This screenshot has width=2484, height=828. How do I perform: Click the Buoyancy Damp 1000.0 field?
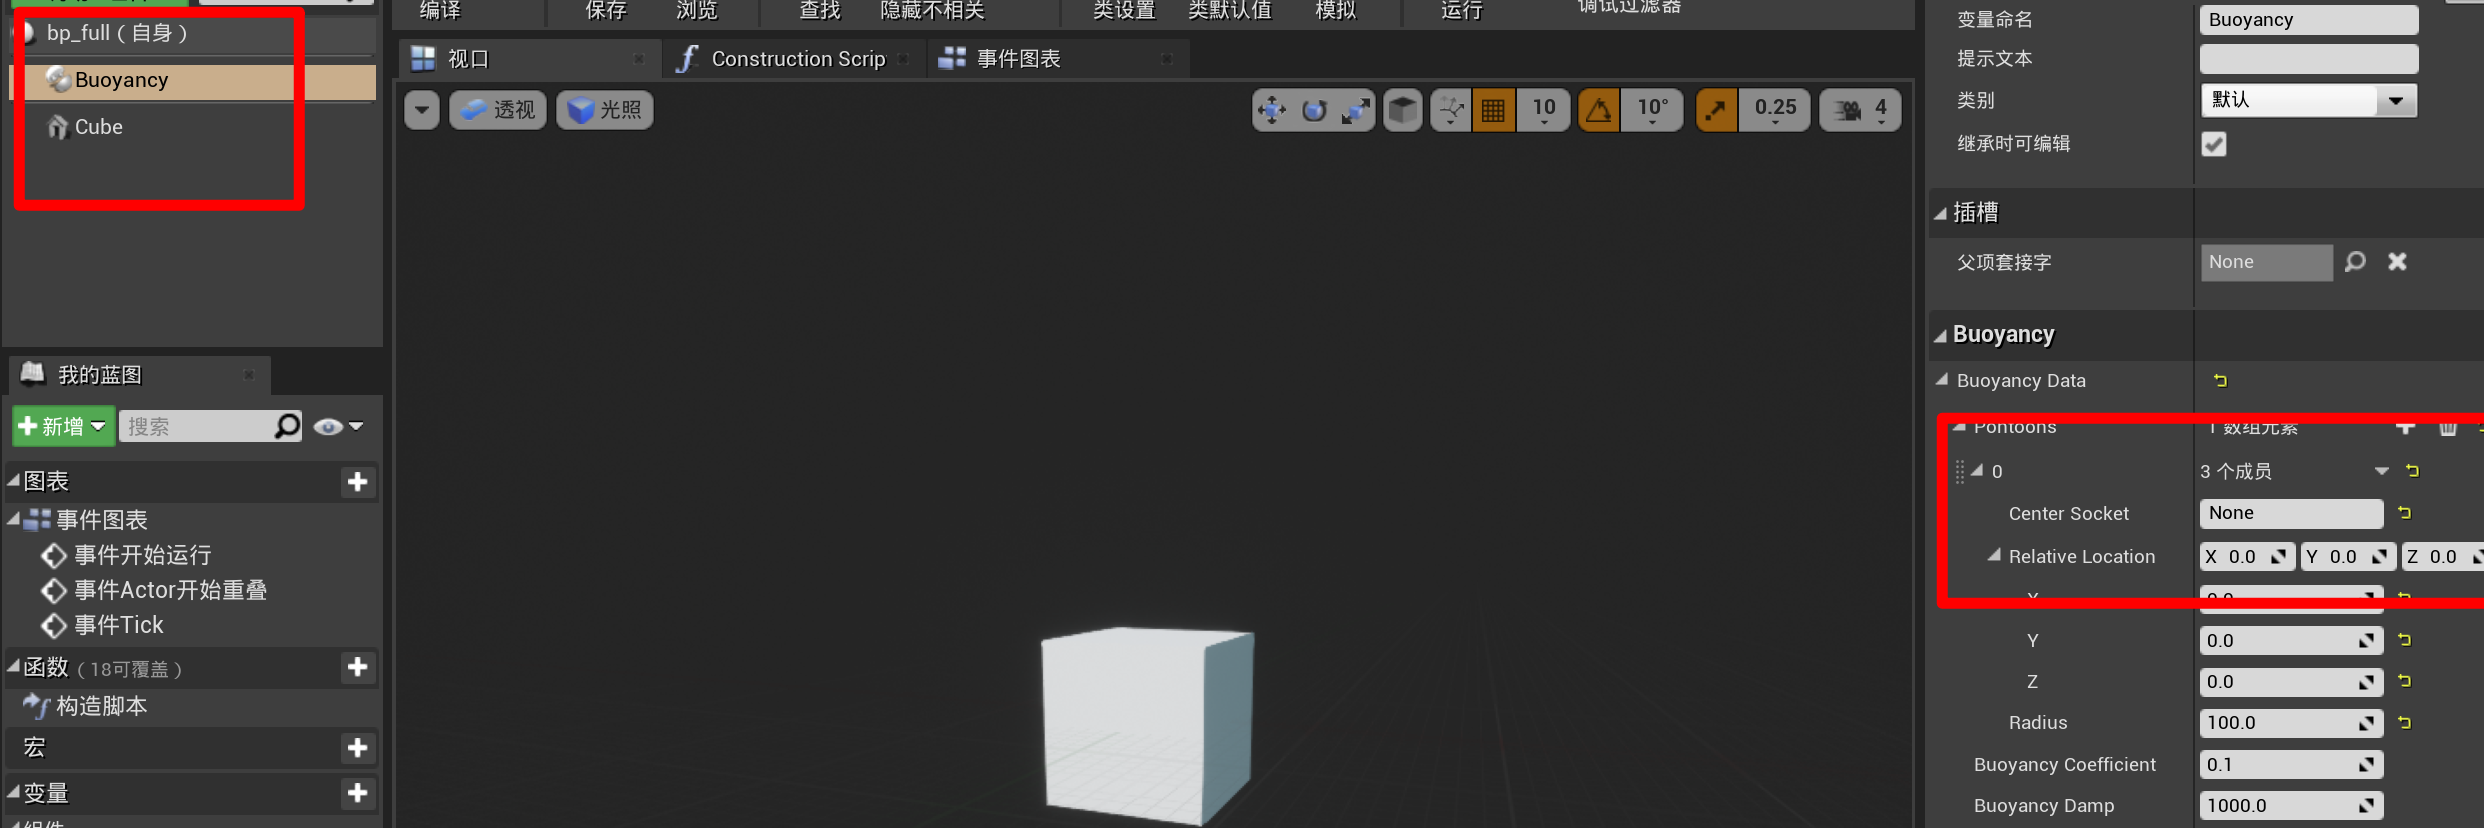[2291, 806]
